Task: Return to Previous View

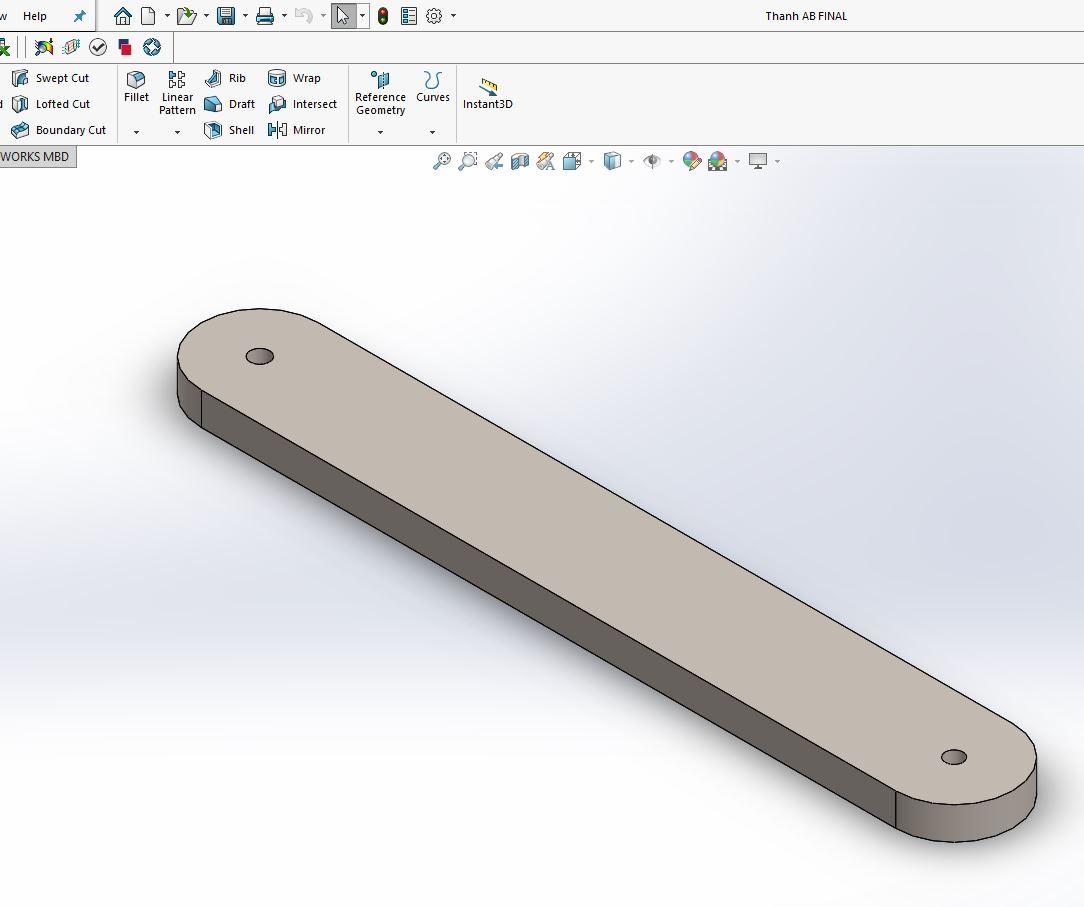Action: click(494, 161)
